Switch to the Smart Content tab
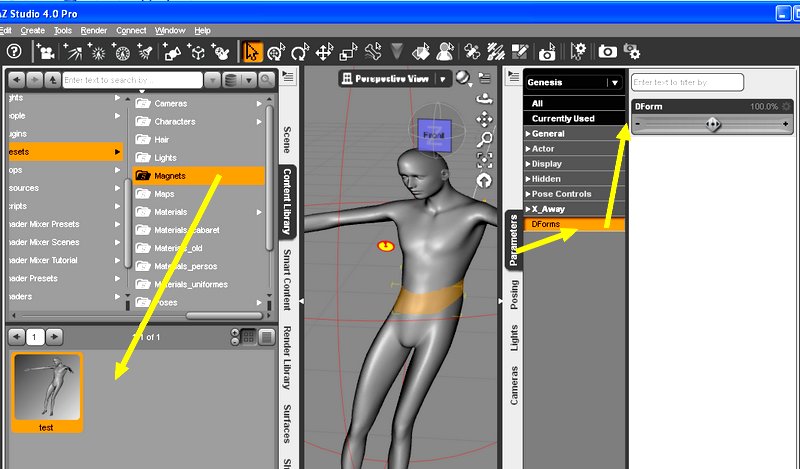The width and height of the screenshot is (800, 469). [287, 280]
